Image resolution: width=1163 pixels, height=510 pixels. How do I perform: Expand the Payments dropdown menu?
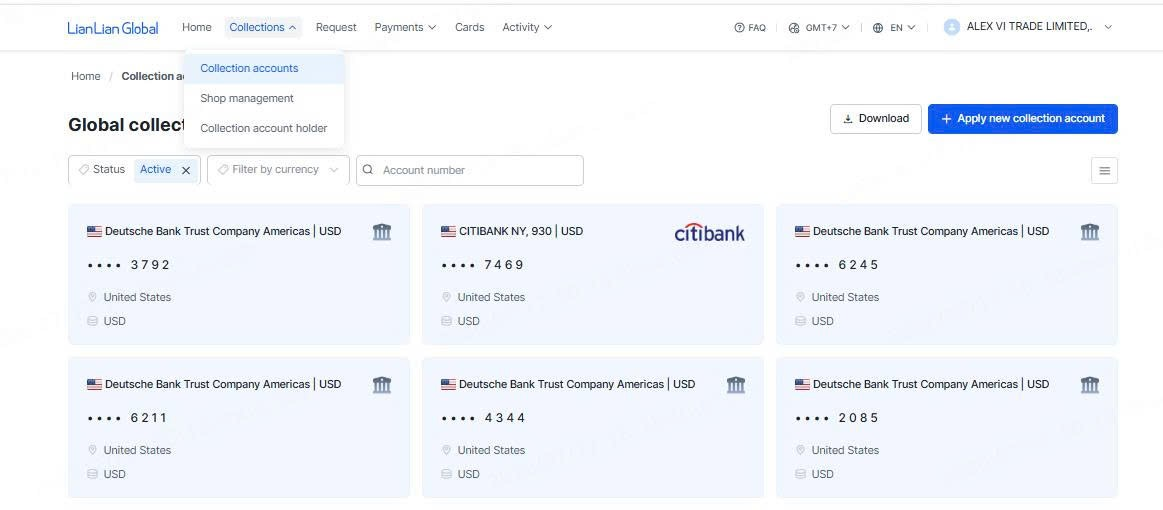405,27
